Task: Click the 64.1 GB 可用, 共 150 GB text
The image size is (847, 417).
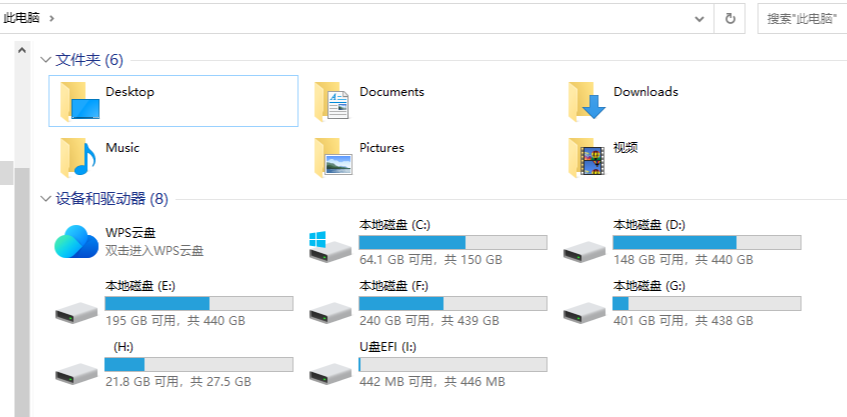Action: [x=431, y=260]
